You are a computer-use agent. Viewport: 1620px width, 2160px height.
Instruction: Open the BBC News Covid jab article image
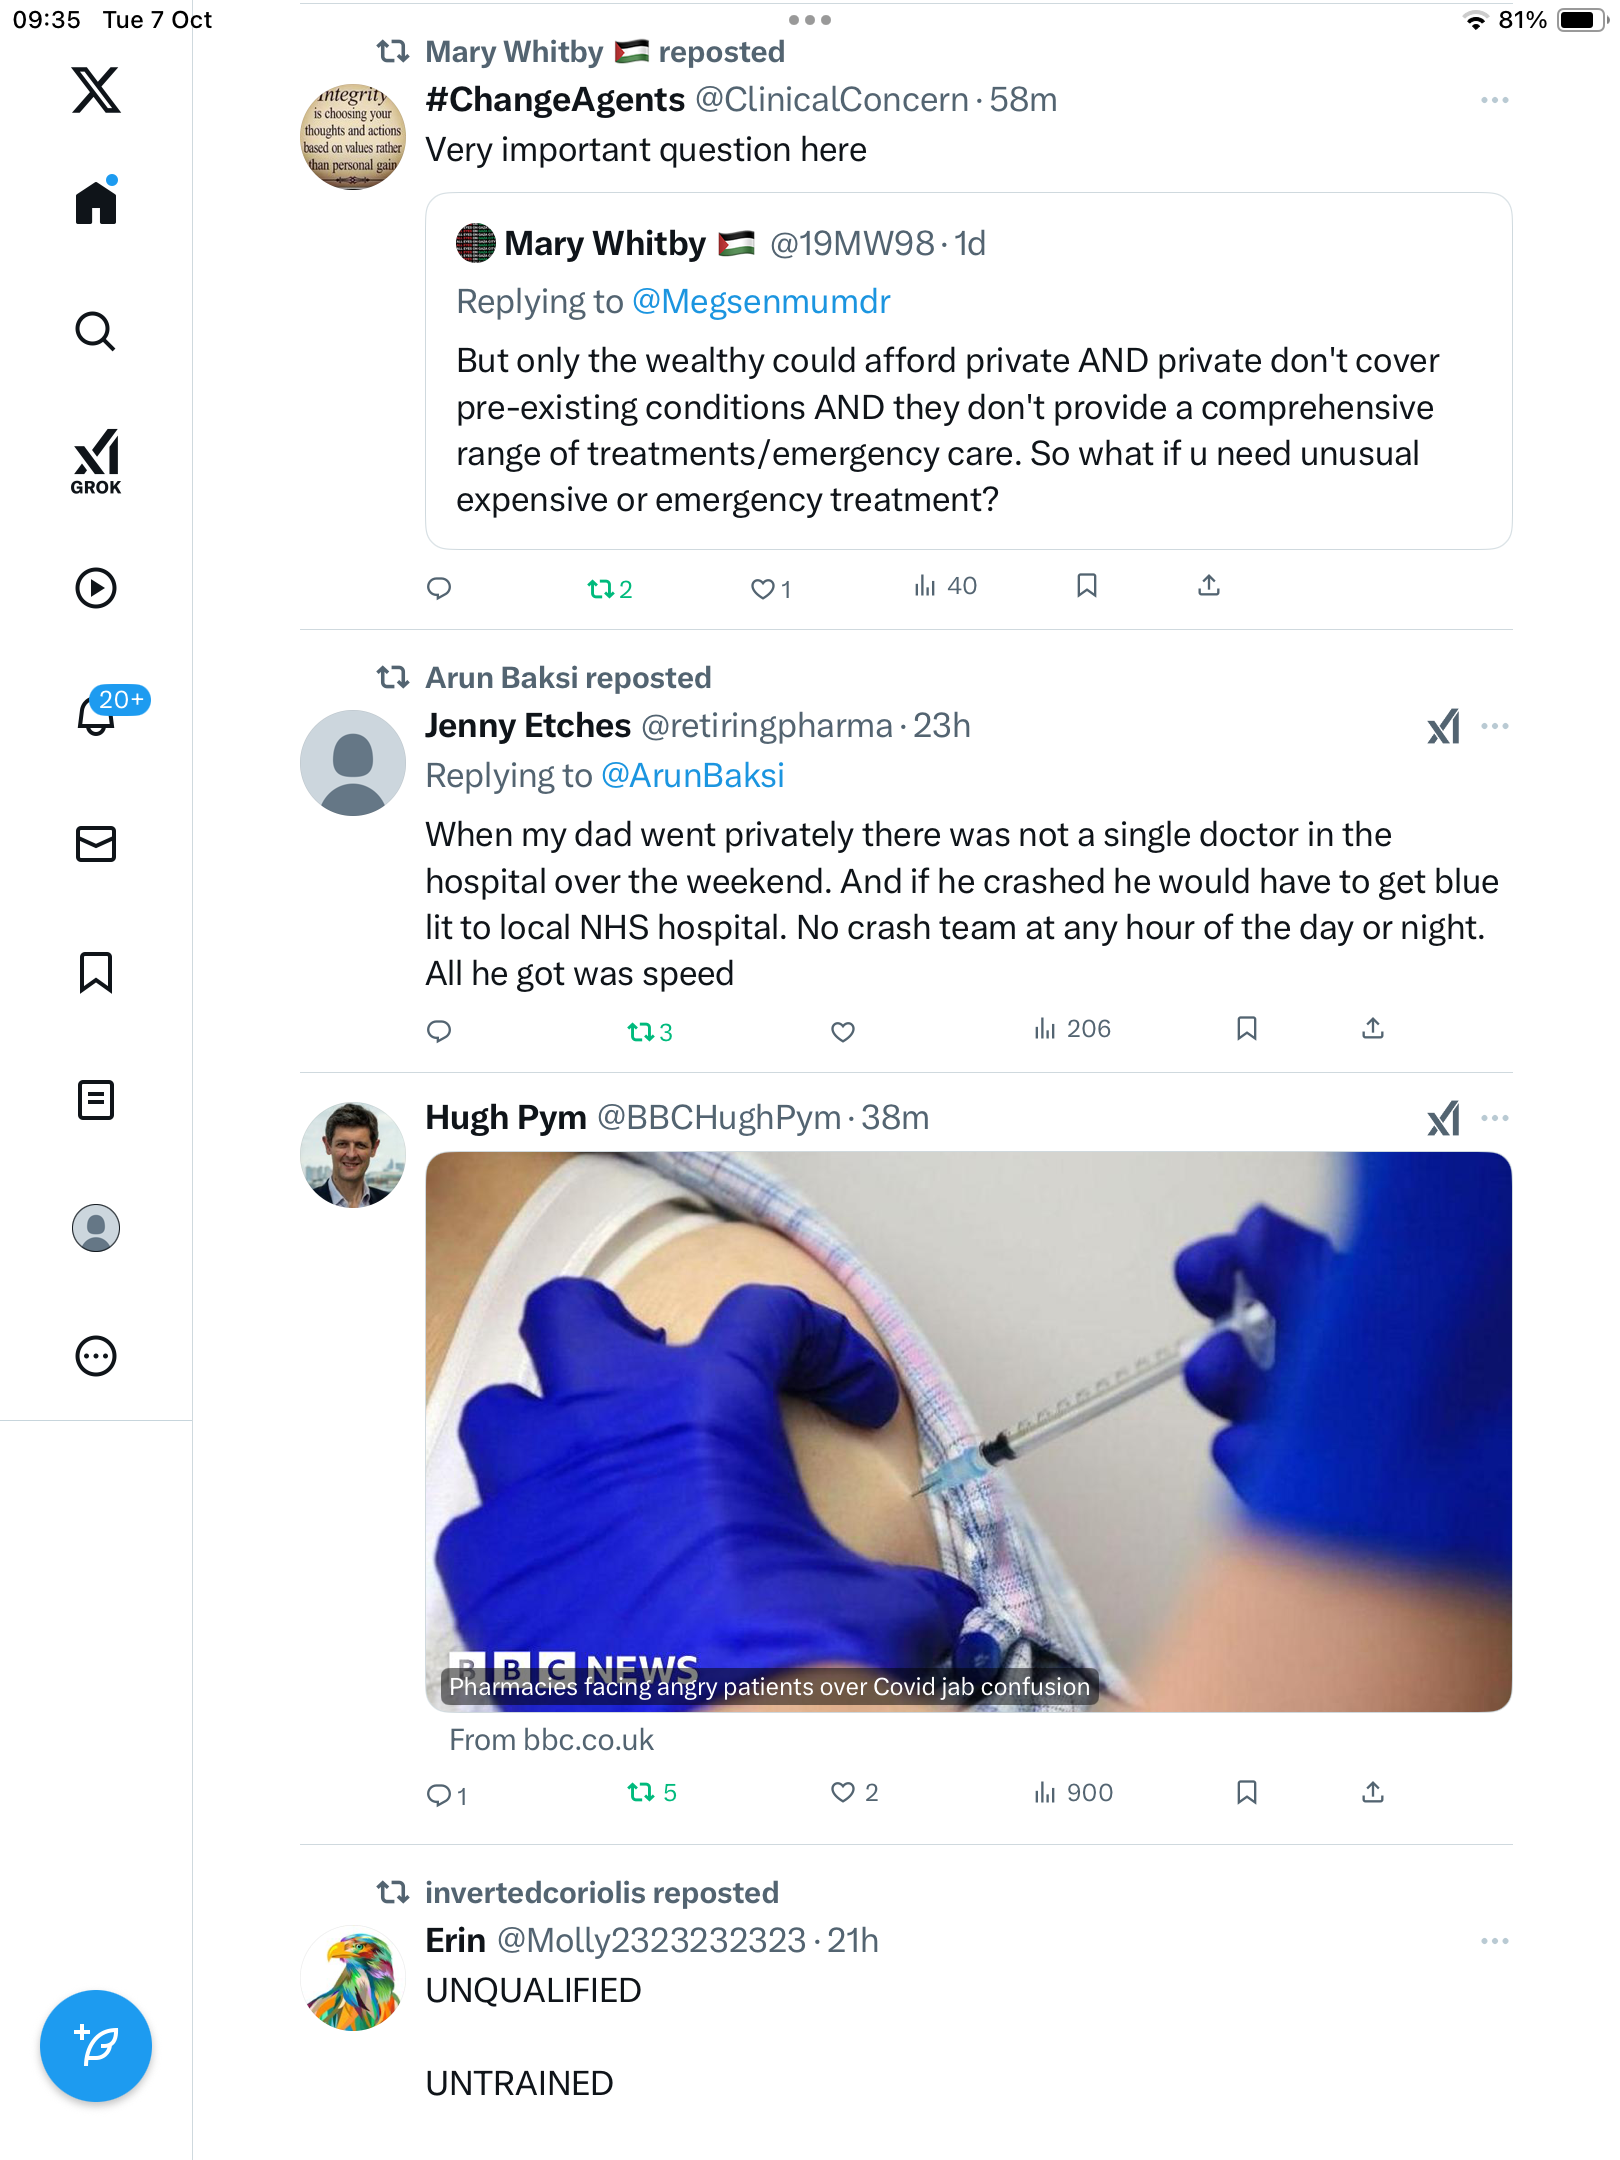968,1431
